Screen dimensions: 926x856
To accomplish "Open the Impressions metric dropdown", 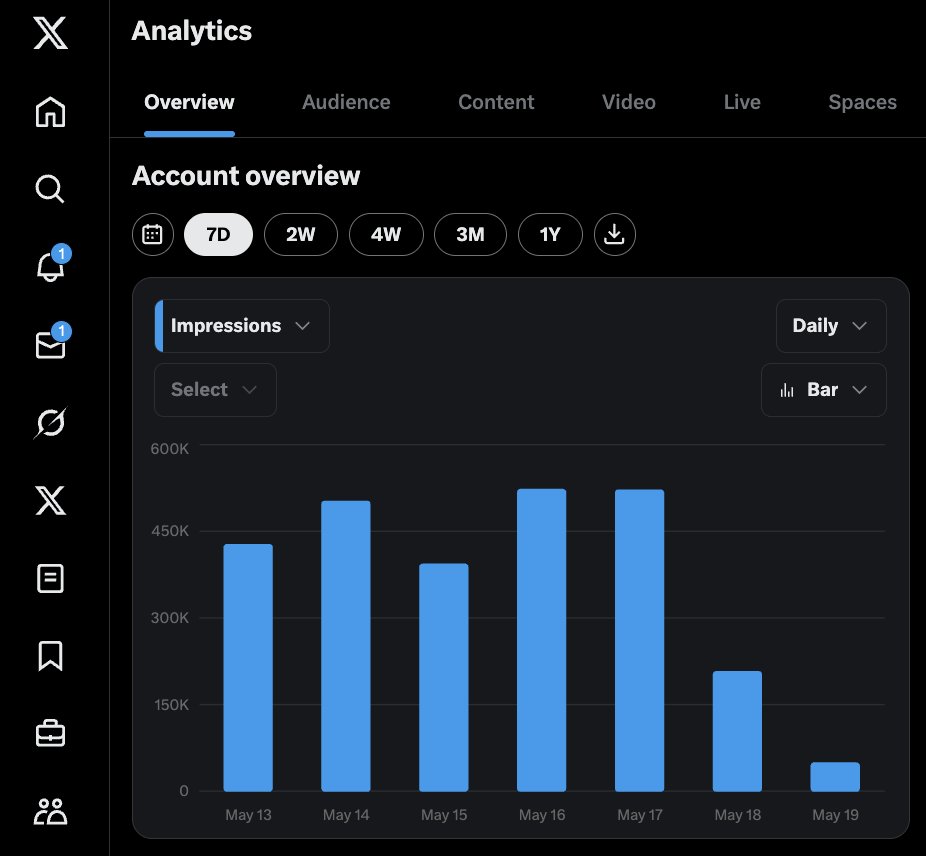I will (242, 326).
